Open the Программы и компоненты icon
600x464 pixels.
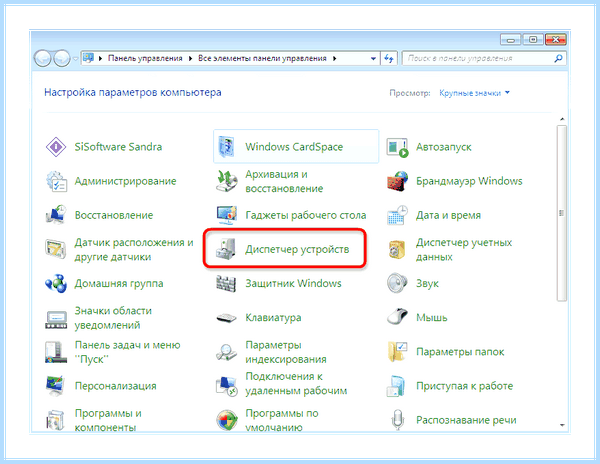(56, 420)
